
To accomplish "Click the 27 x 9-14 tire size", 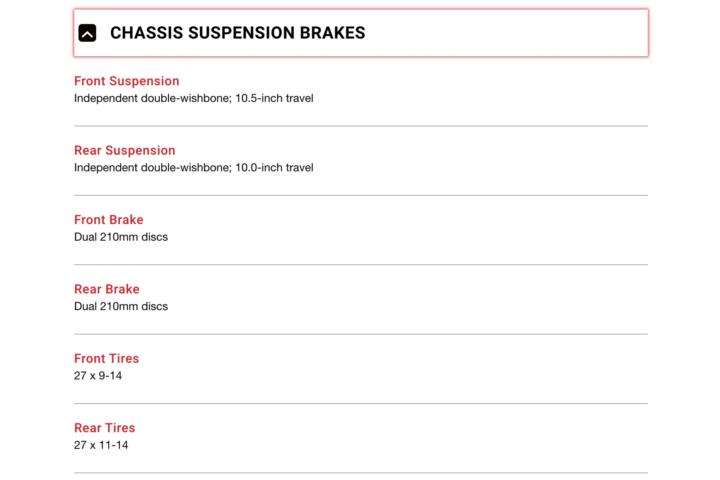I will 98,376.
